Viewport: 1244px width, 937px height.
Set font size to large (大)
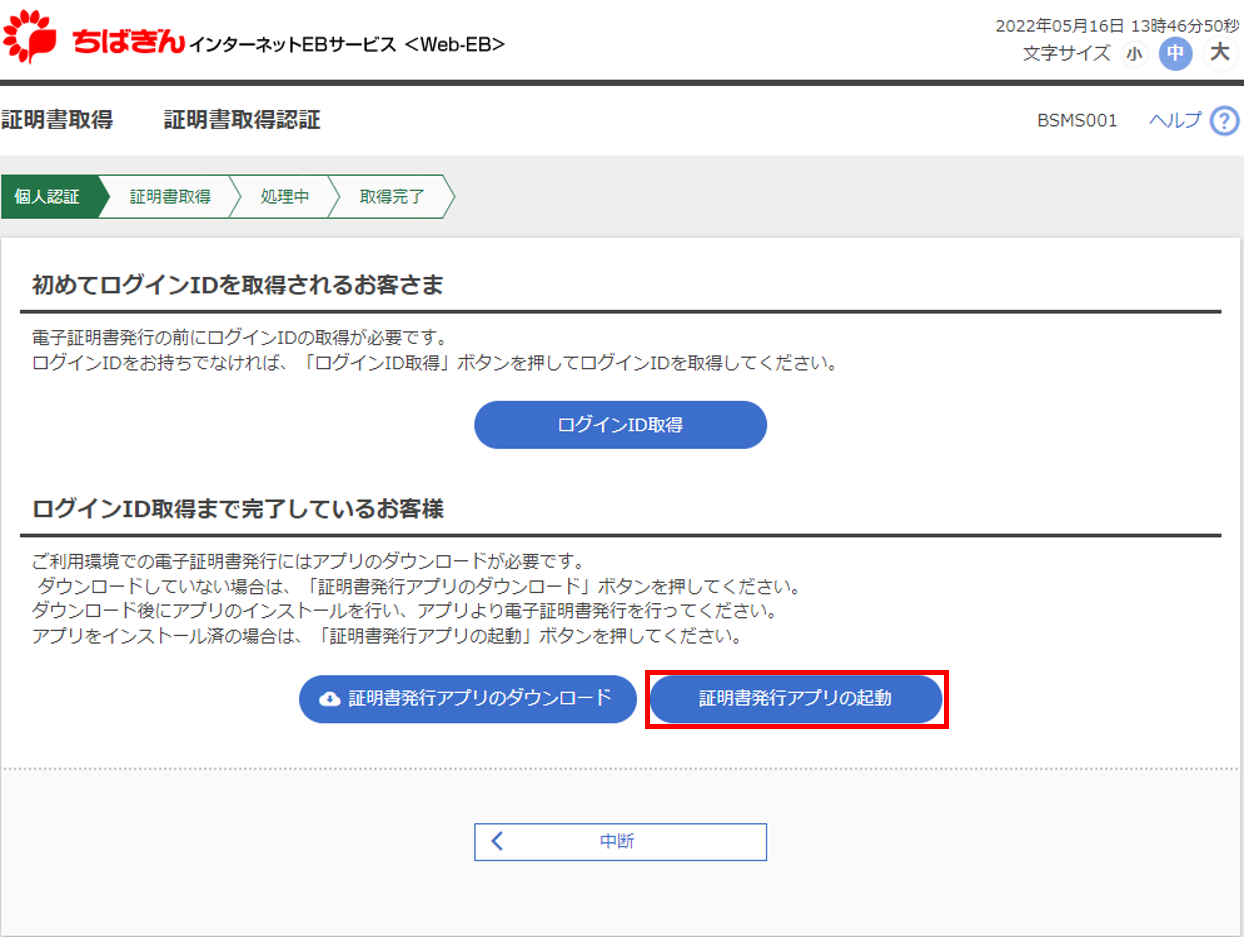1219,53
